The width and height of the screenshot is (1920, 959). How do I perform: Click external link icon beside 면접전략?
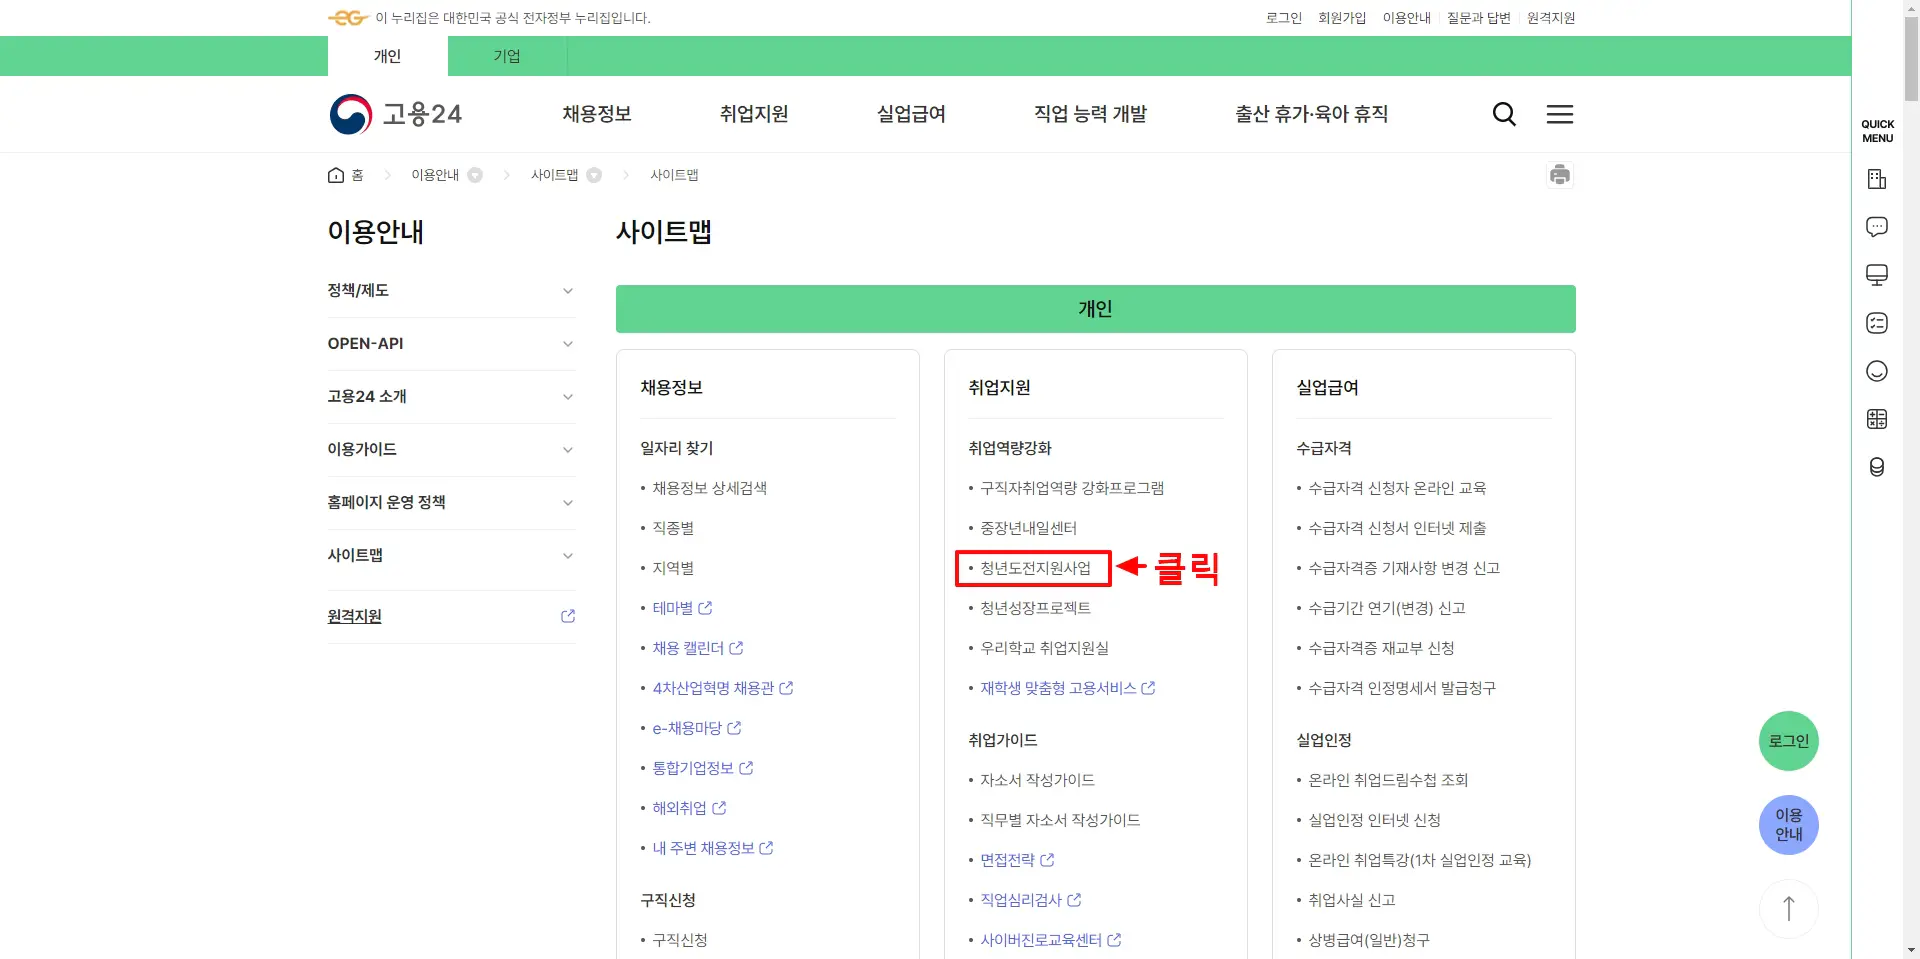1047,860
